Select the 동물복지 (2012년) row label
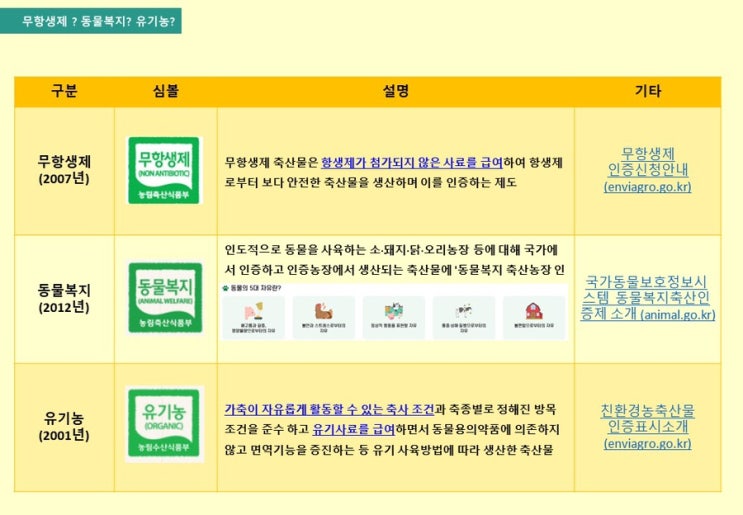The image size is (743, 515). [x=64, y=298]
